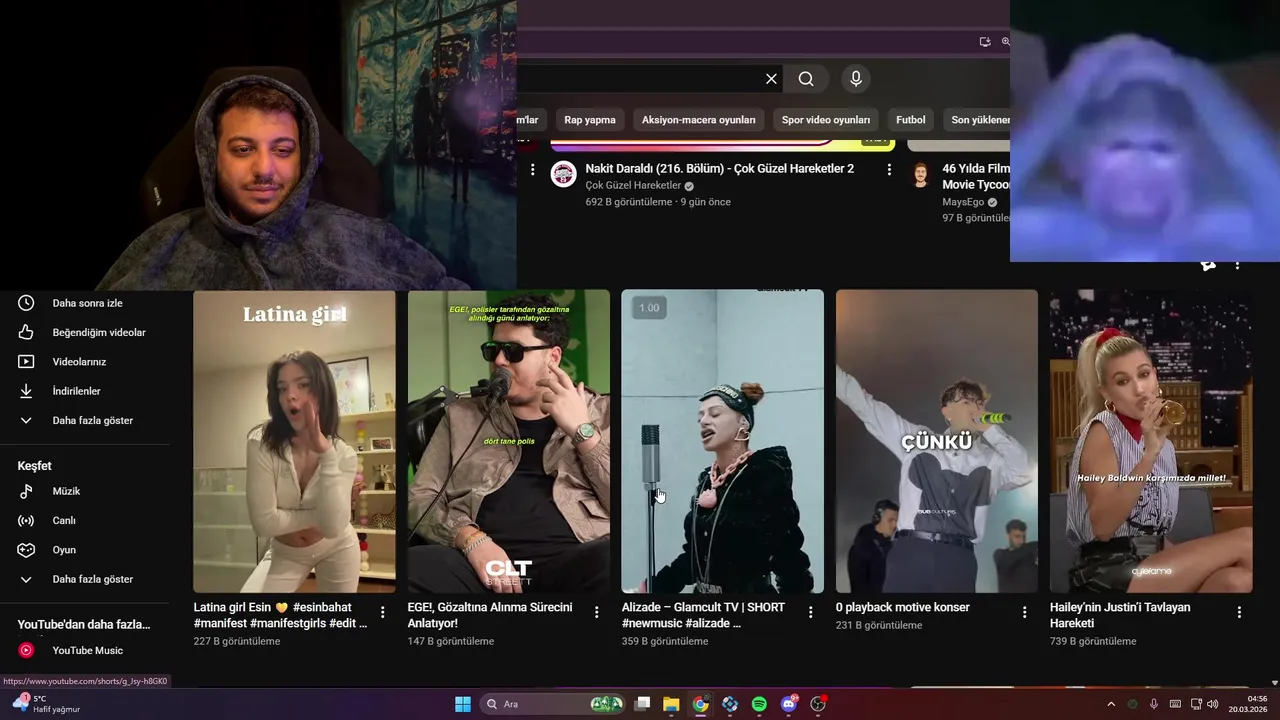Open options for Hailey'nin Justin'i short
Viewport: 1280px width, 720px height.
[x=1239, y=612]
